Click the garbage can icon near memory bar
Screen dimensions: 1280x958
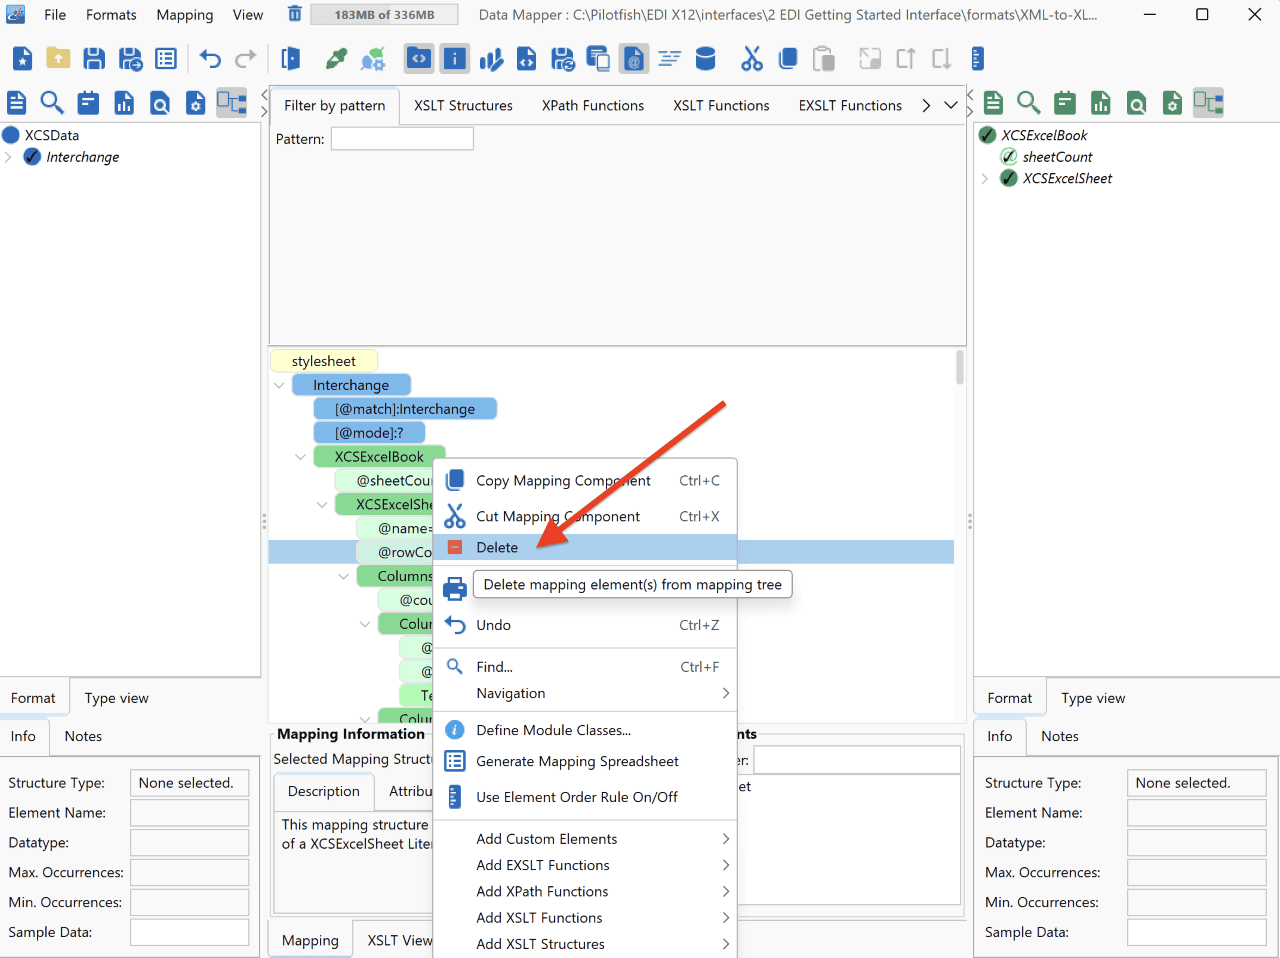pos(294,14)
